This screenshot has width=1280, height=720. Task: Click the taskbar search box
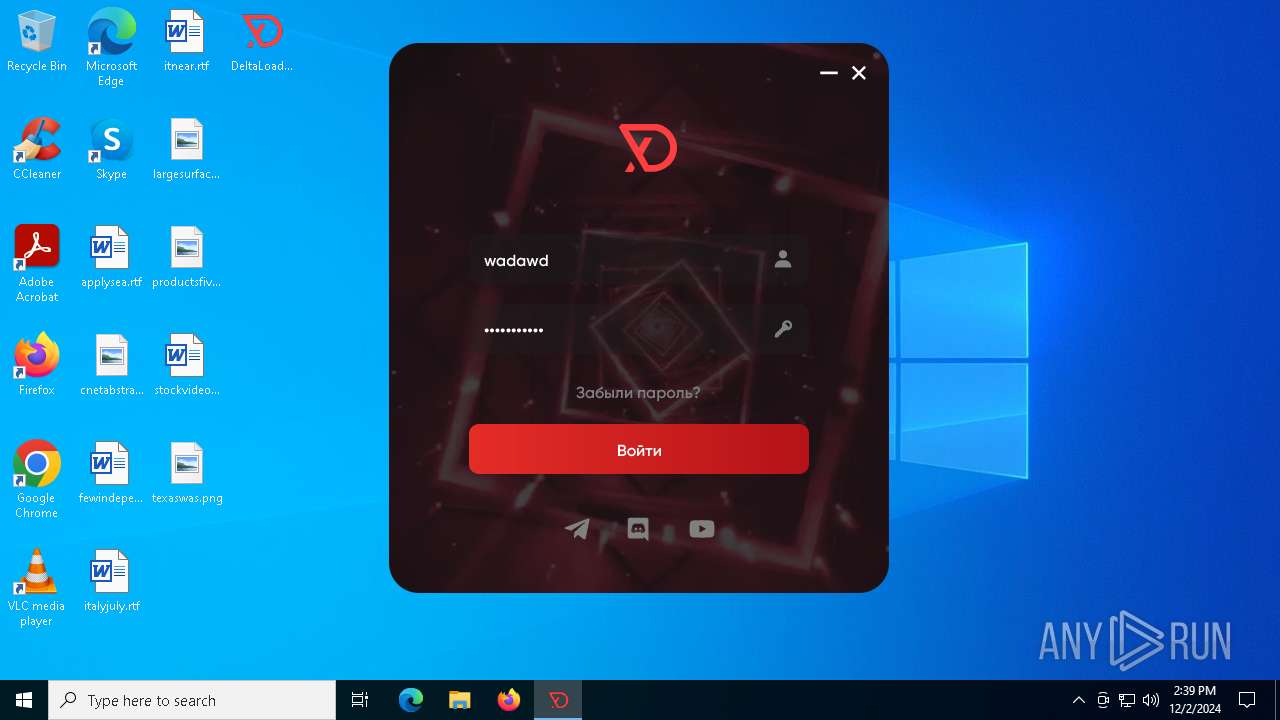click(192, 700)
